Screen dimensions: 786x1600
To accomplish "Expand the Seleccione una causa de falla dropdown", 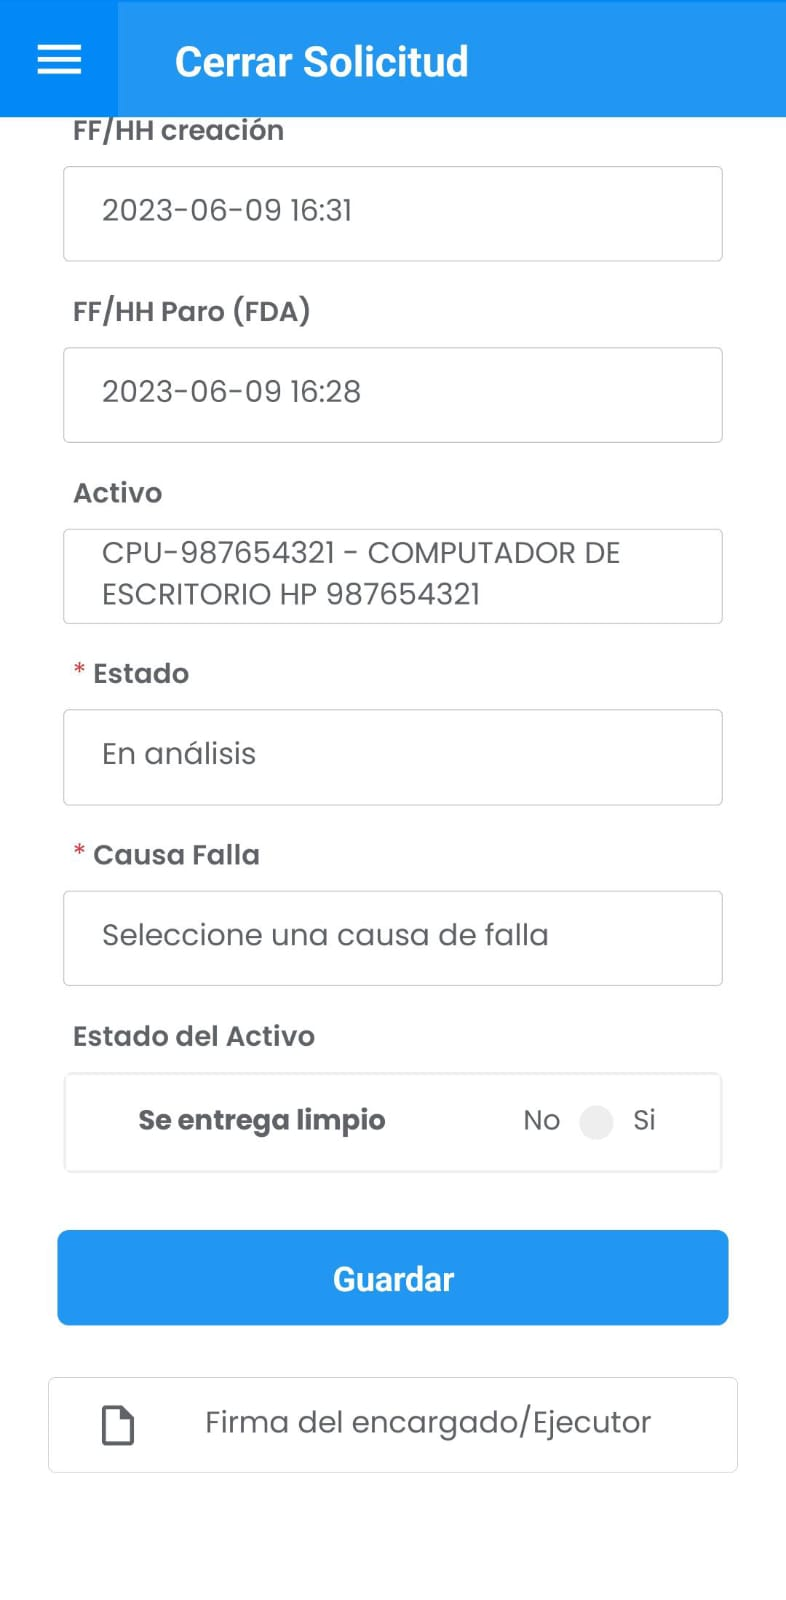I will 393,938.
